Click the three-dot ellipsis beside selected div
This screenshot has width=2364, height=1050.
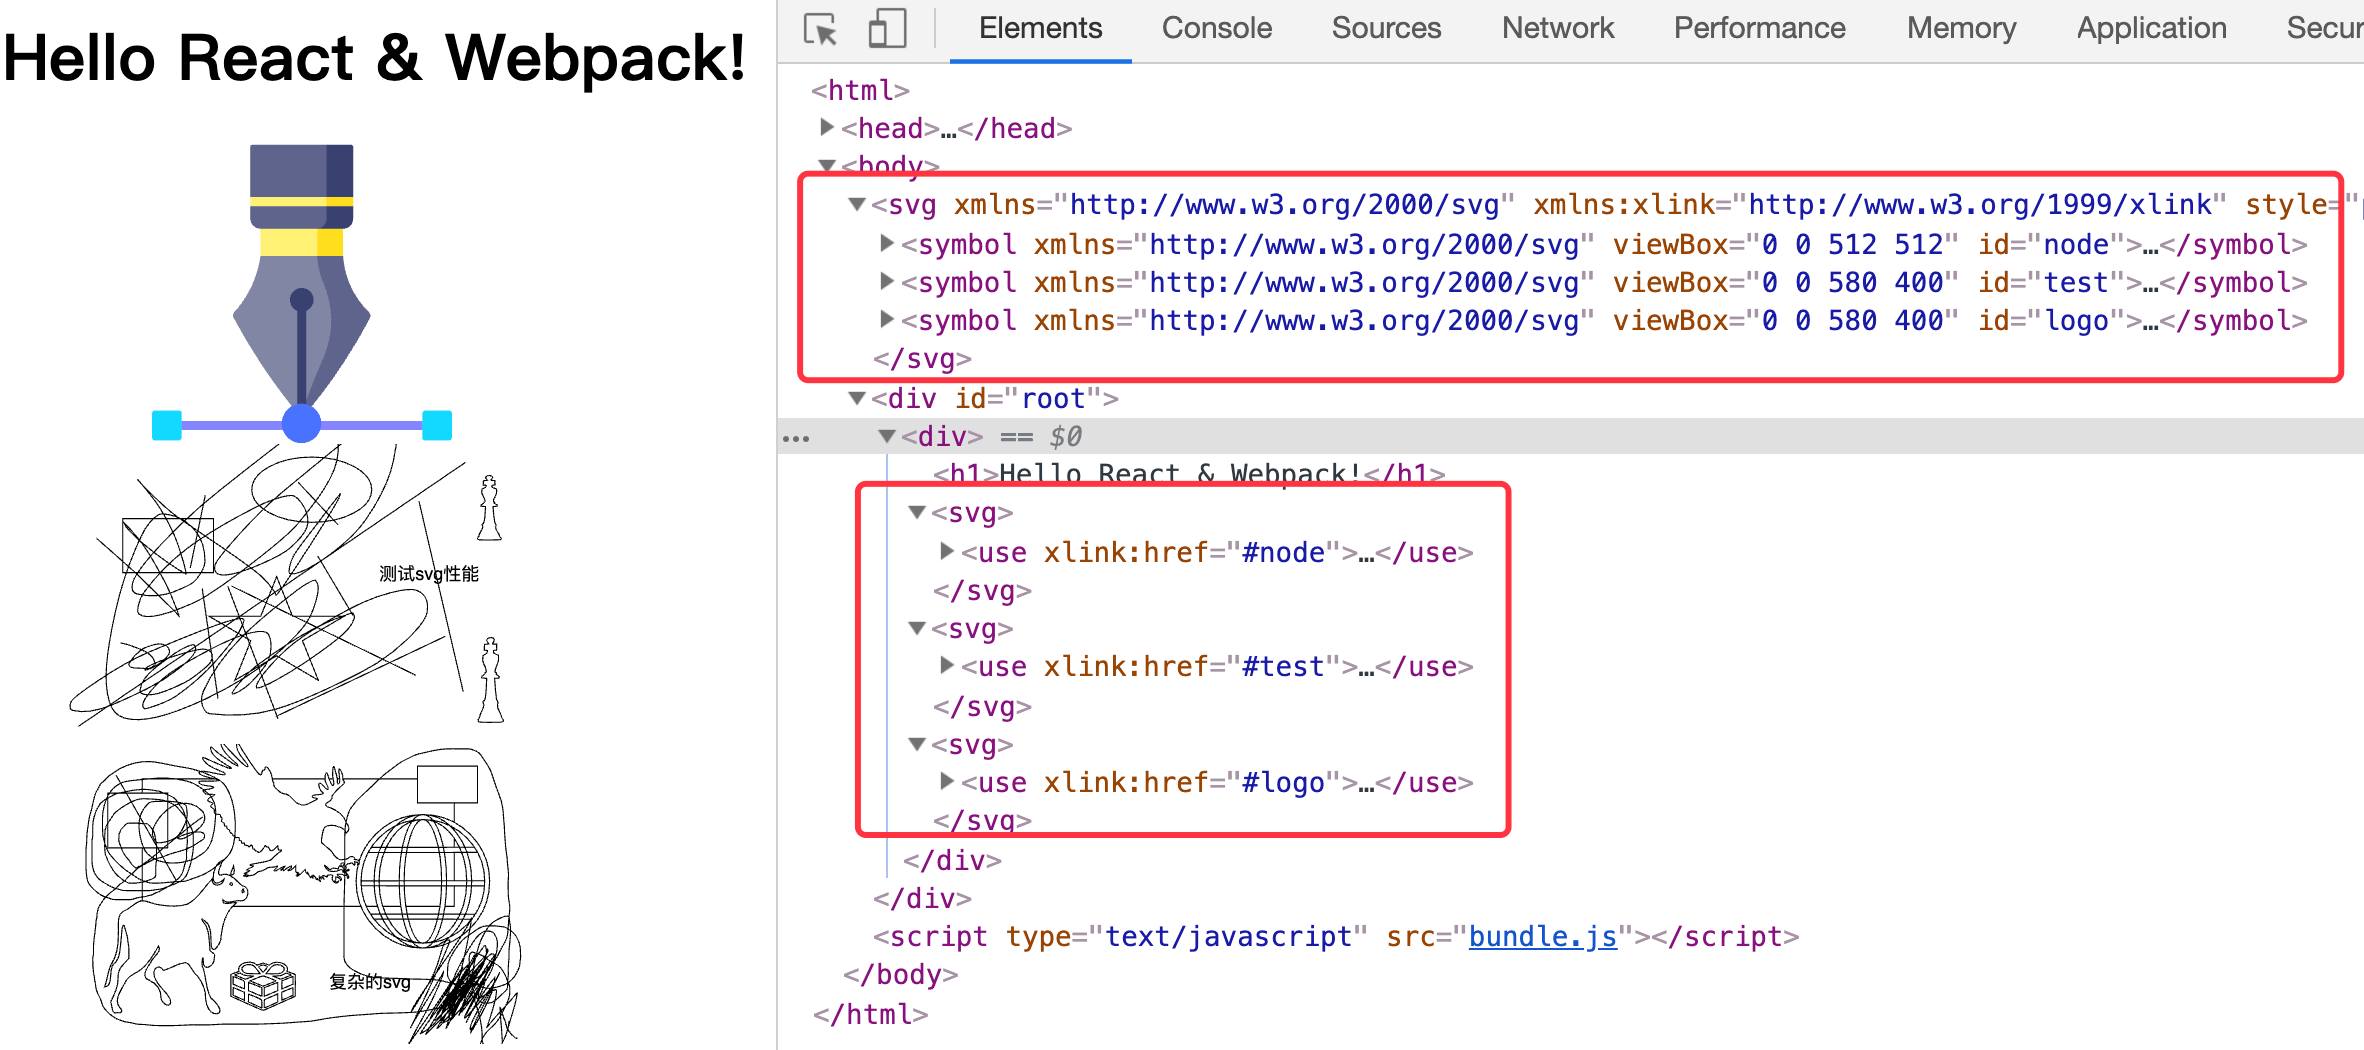point(796,438)
